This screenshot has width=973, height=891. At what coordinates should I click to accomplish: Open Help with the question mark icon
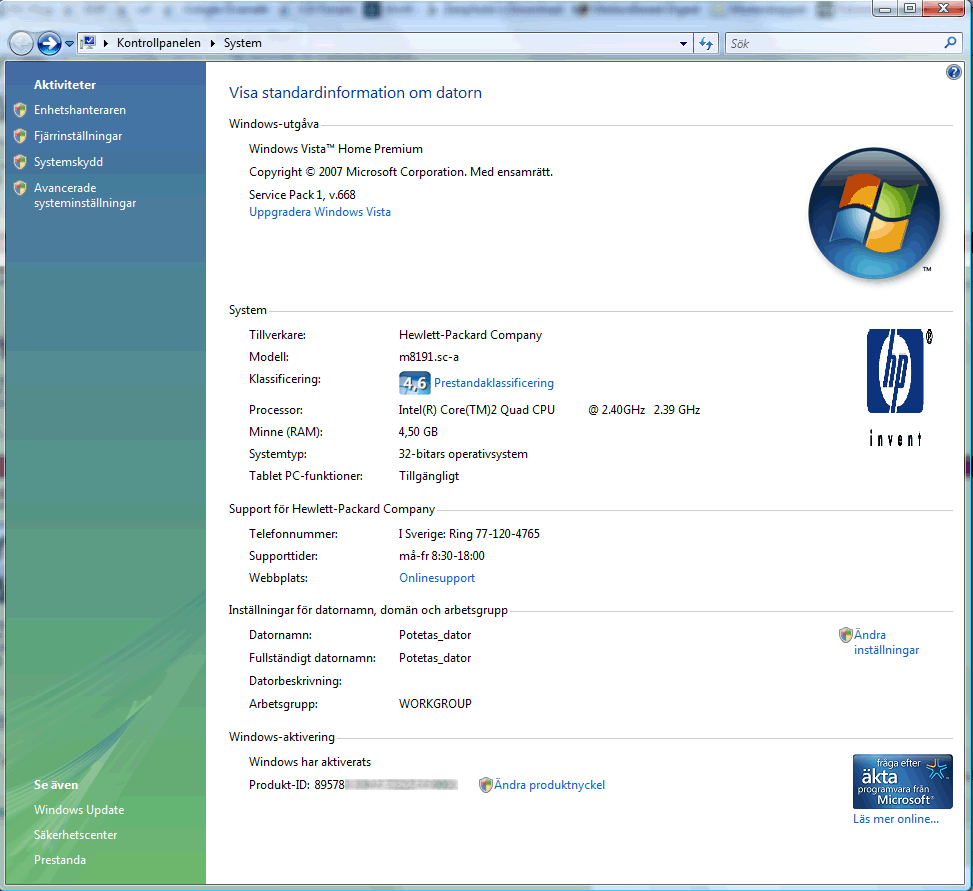tap(954, 72)
